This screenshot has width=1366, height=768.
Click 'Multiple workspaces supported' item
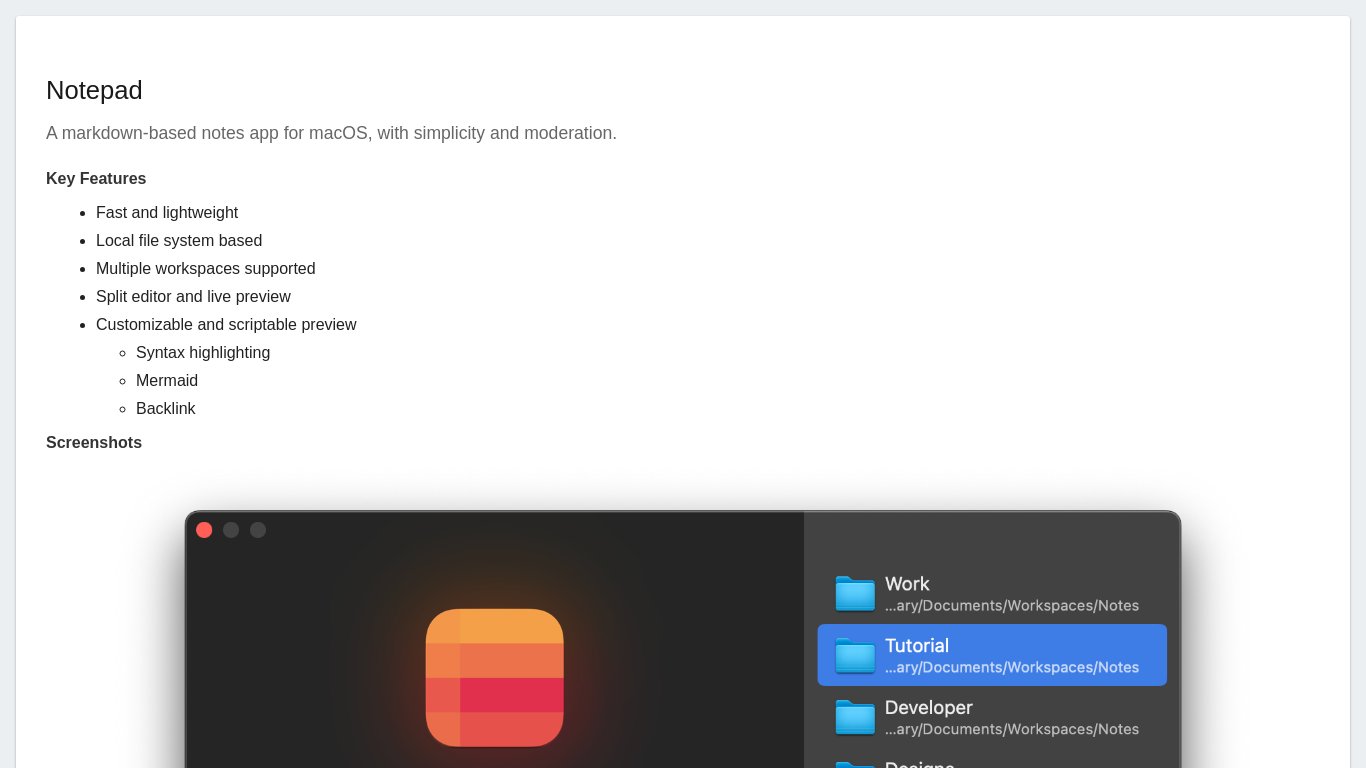[x=206, y=269]
